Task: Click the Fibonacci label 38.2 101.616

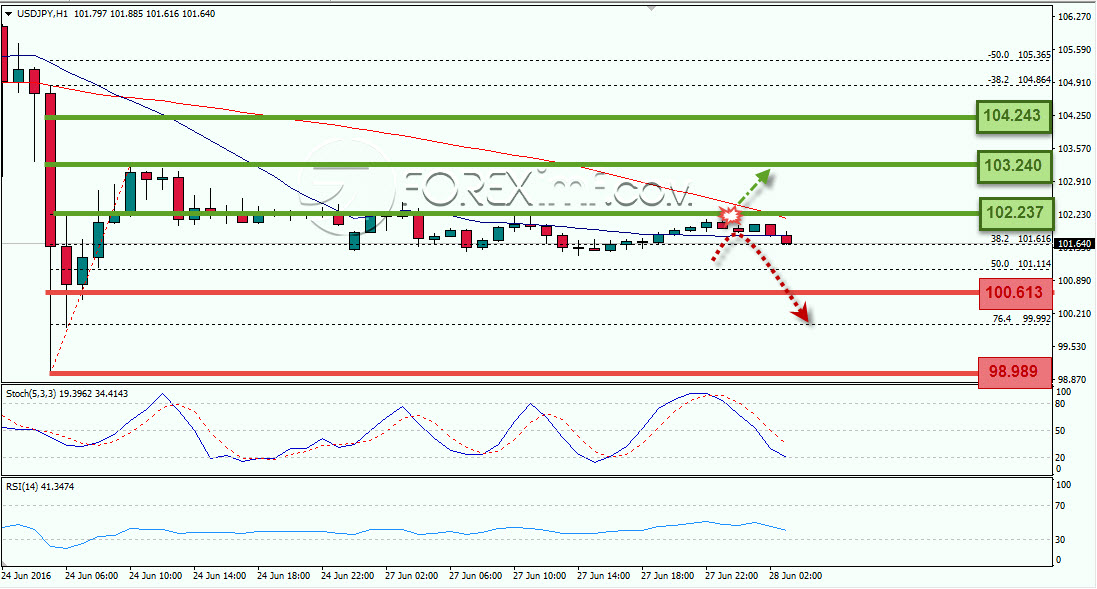Action: [x=1021, y=239]
